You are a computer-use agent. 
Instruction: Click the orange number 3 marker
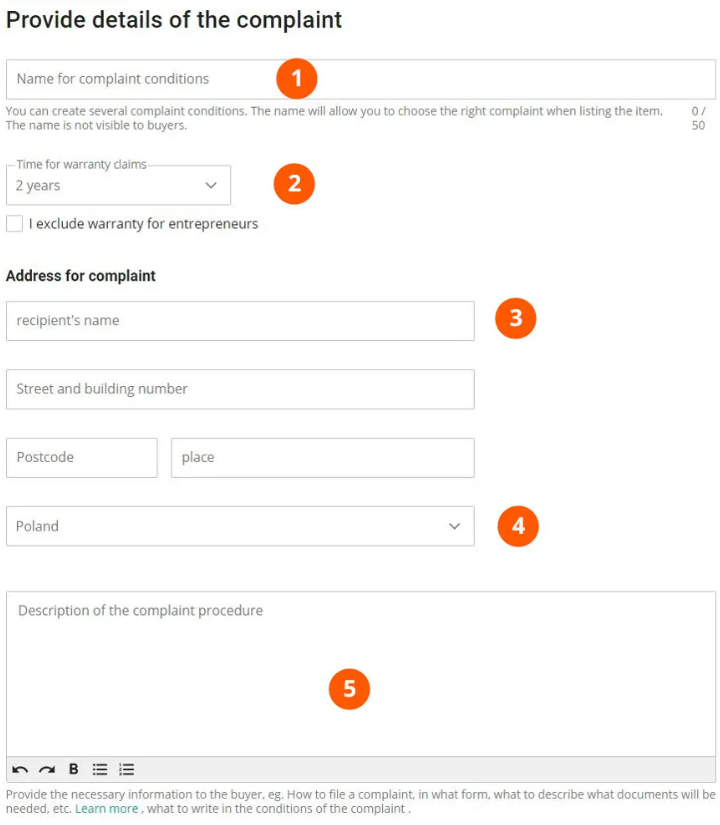(516, 318)
